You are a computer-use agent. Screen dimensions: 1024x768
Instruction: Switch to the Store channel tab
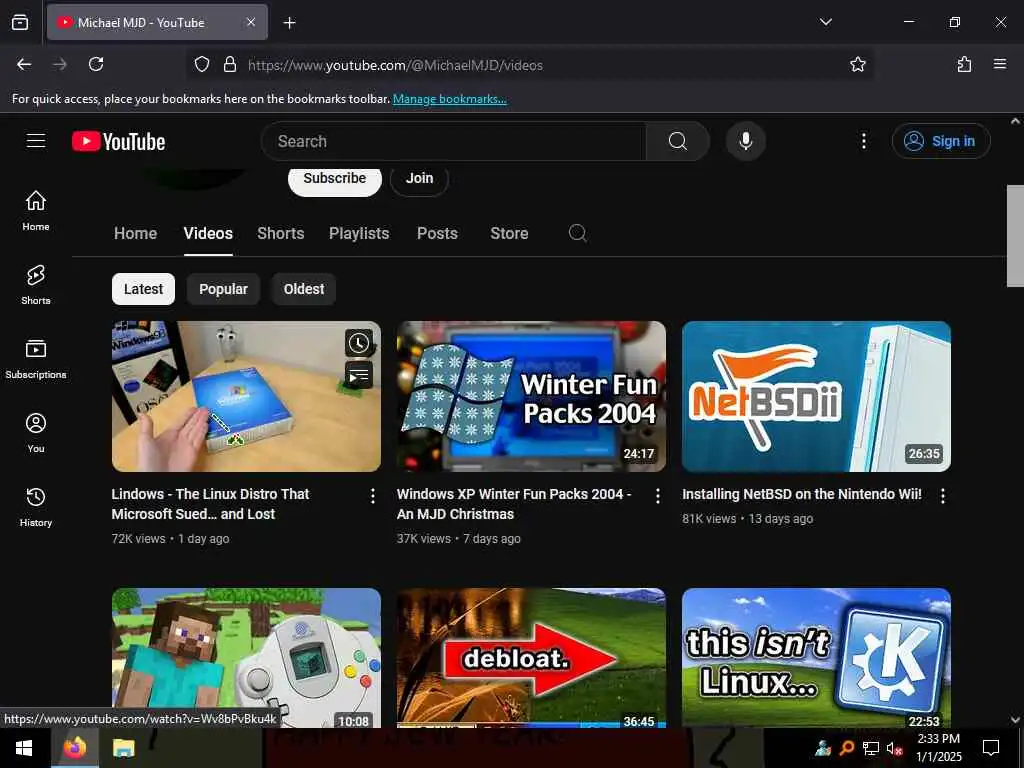(509, 233)
